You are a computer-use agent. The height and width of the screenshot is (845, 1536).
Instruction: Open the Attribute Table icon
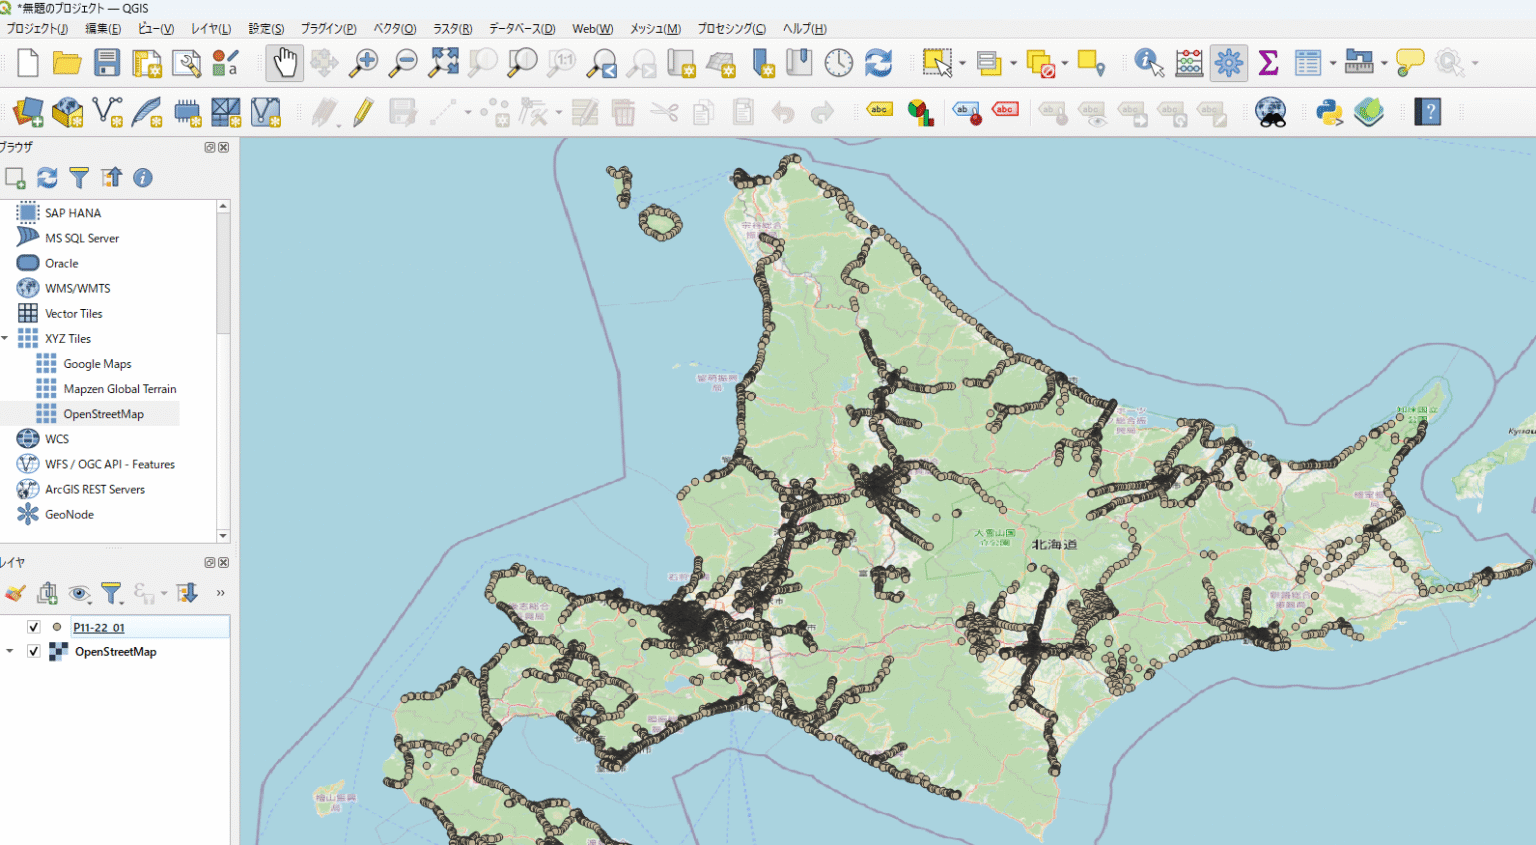coord(1308,62)
